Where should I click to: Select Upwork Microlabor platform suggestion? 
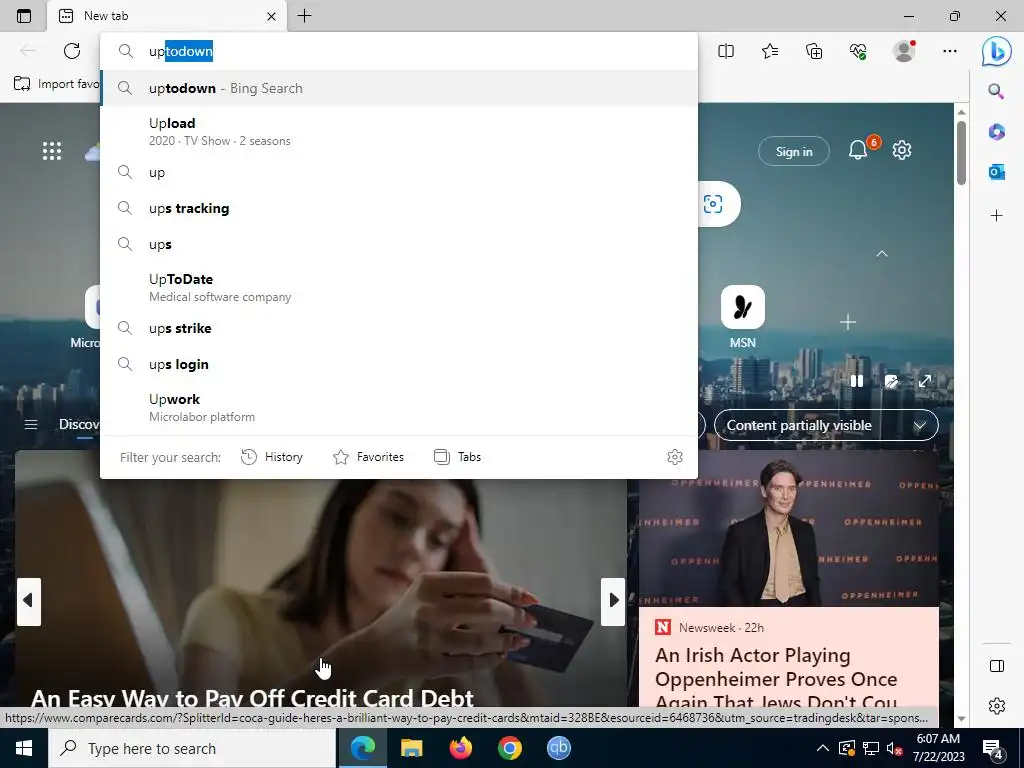tap(399, 408)
